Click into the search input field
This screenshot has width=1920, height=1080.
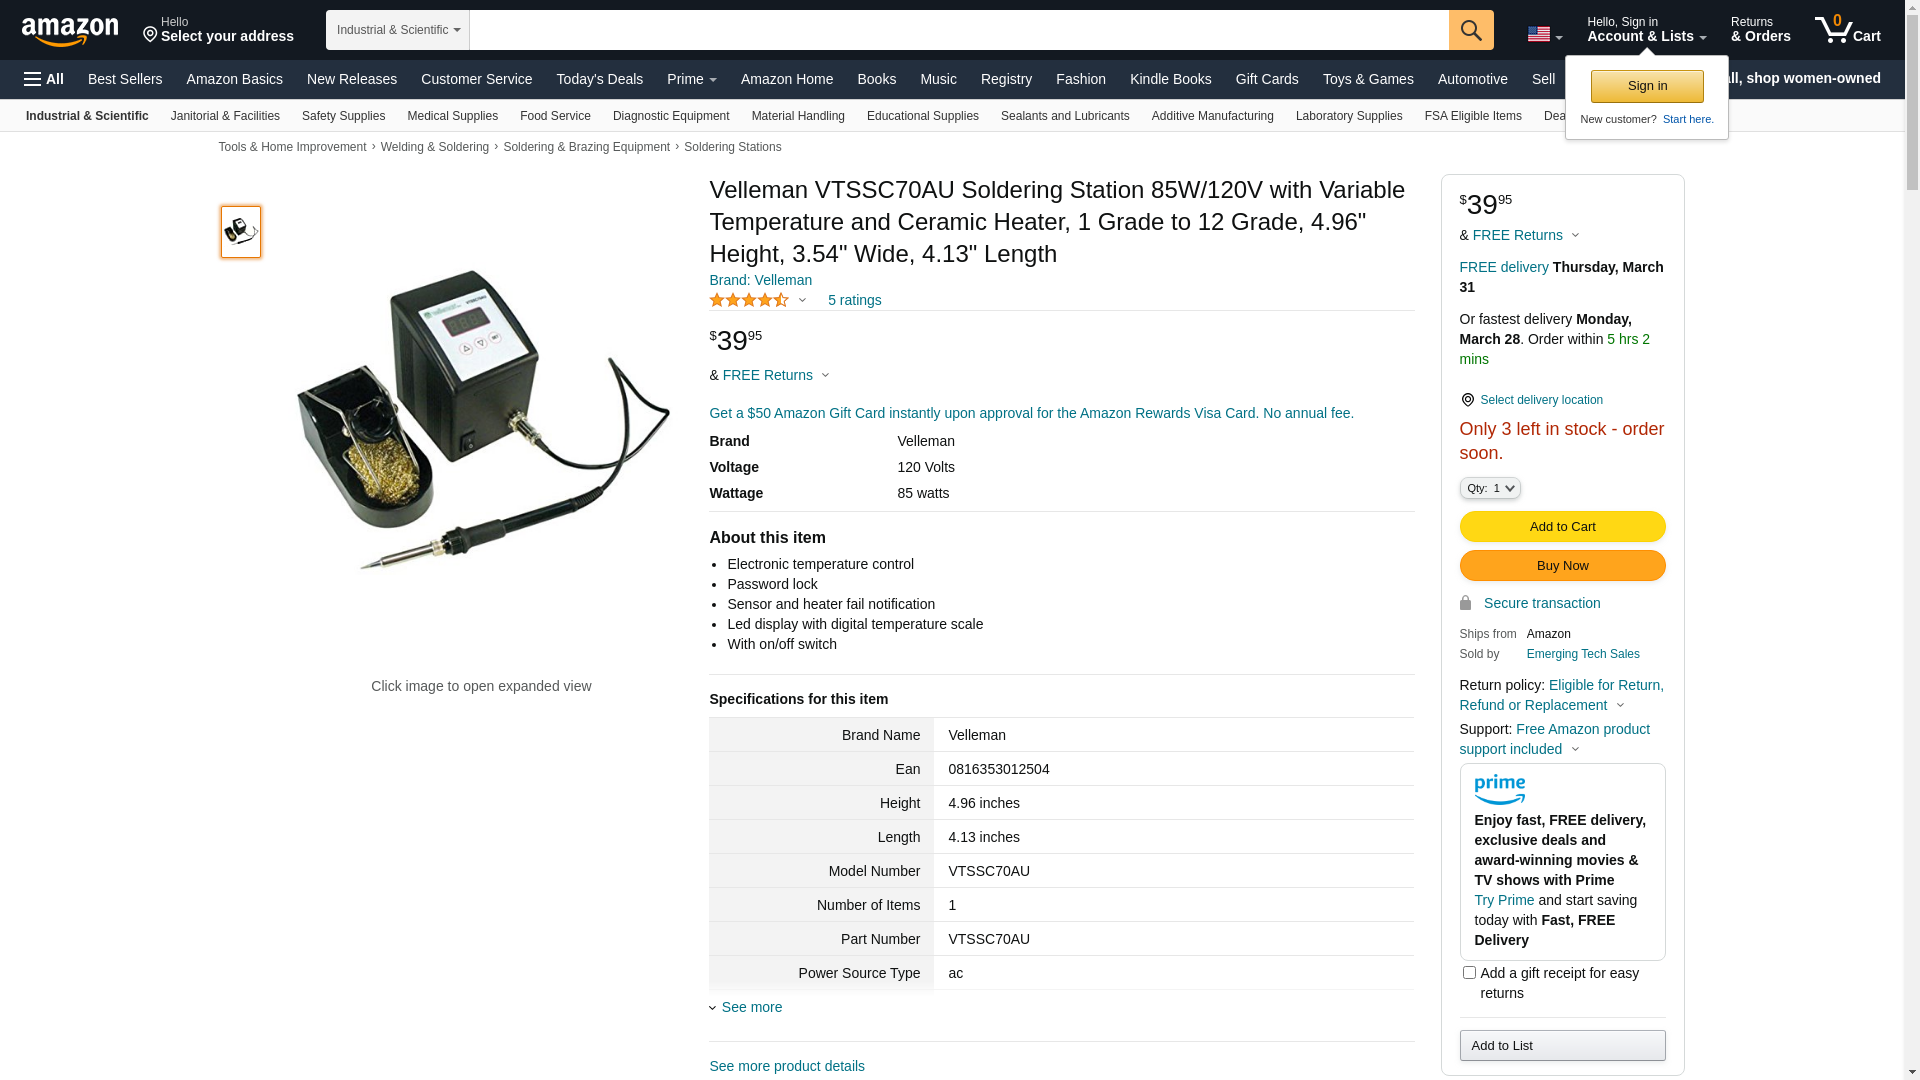(958, 30)
